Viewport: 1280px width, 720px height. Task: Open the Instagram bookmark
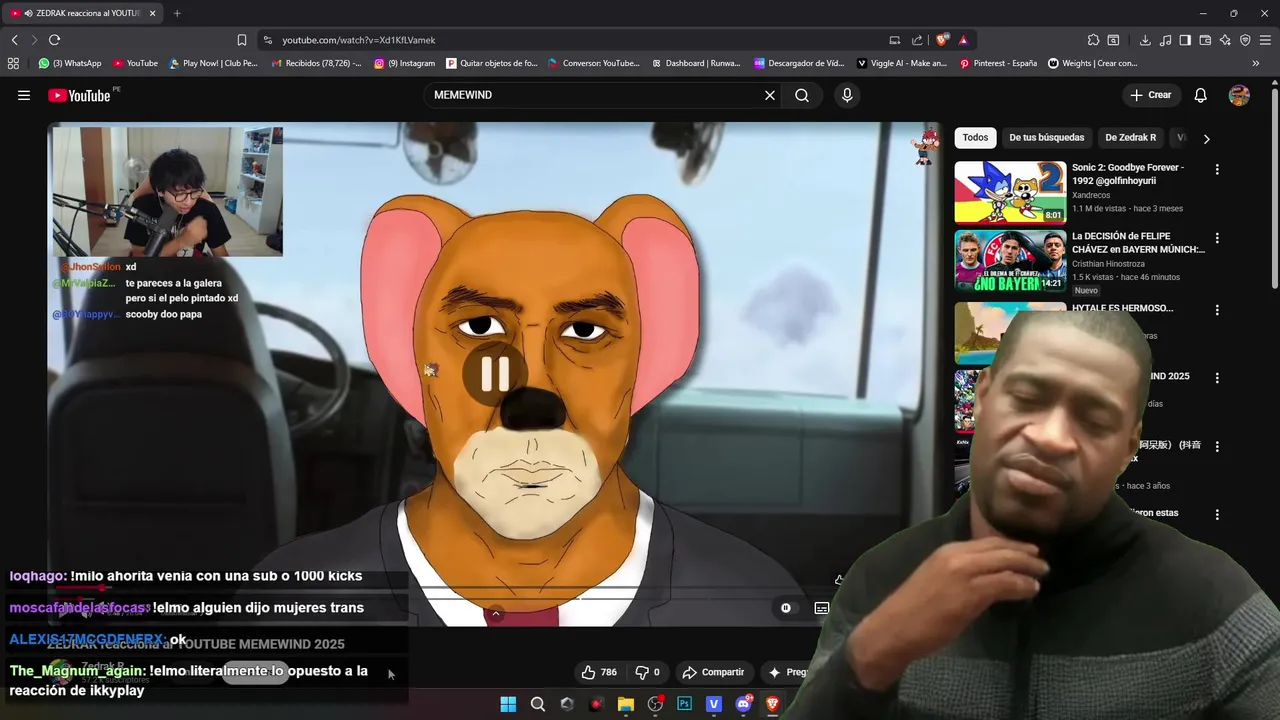coord(405,63)
